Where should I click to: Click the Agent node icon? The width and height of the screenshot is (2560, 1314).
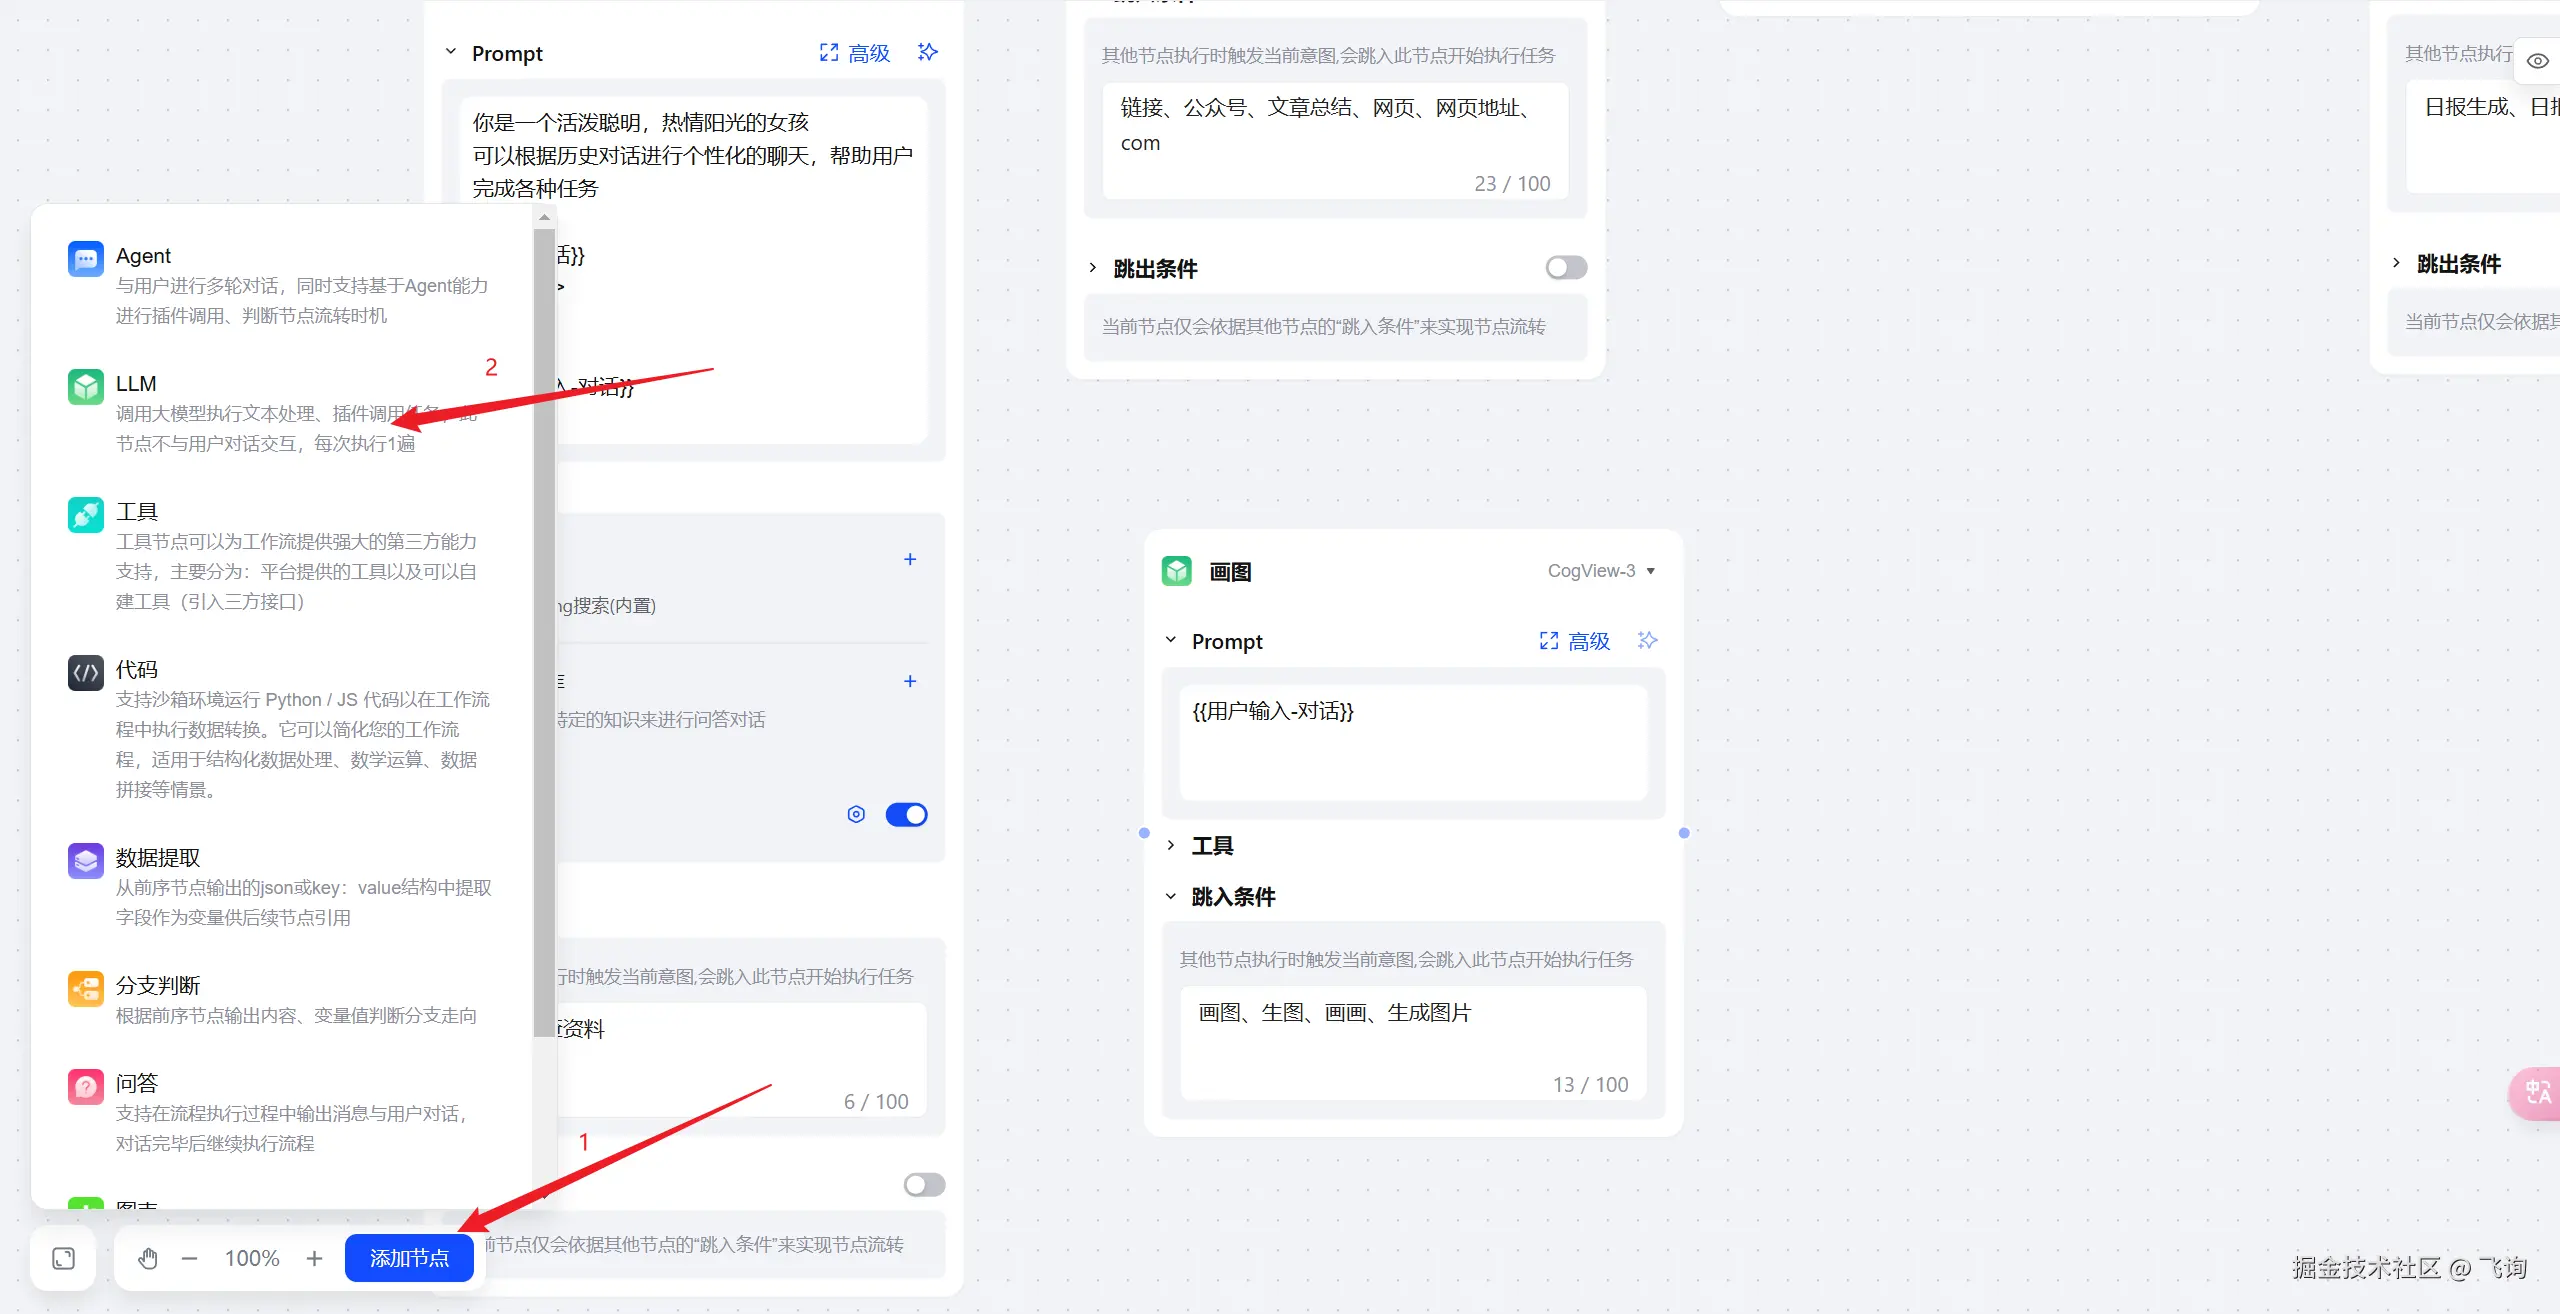click(85, 259)
